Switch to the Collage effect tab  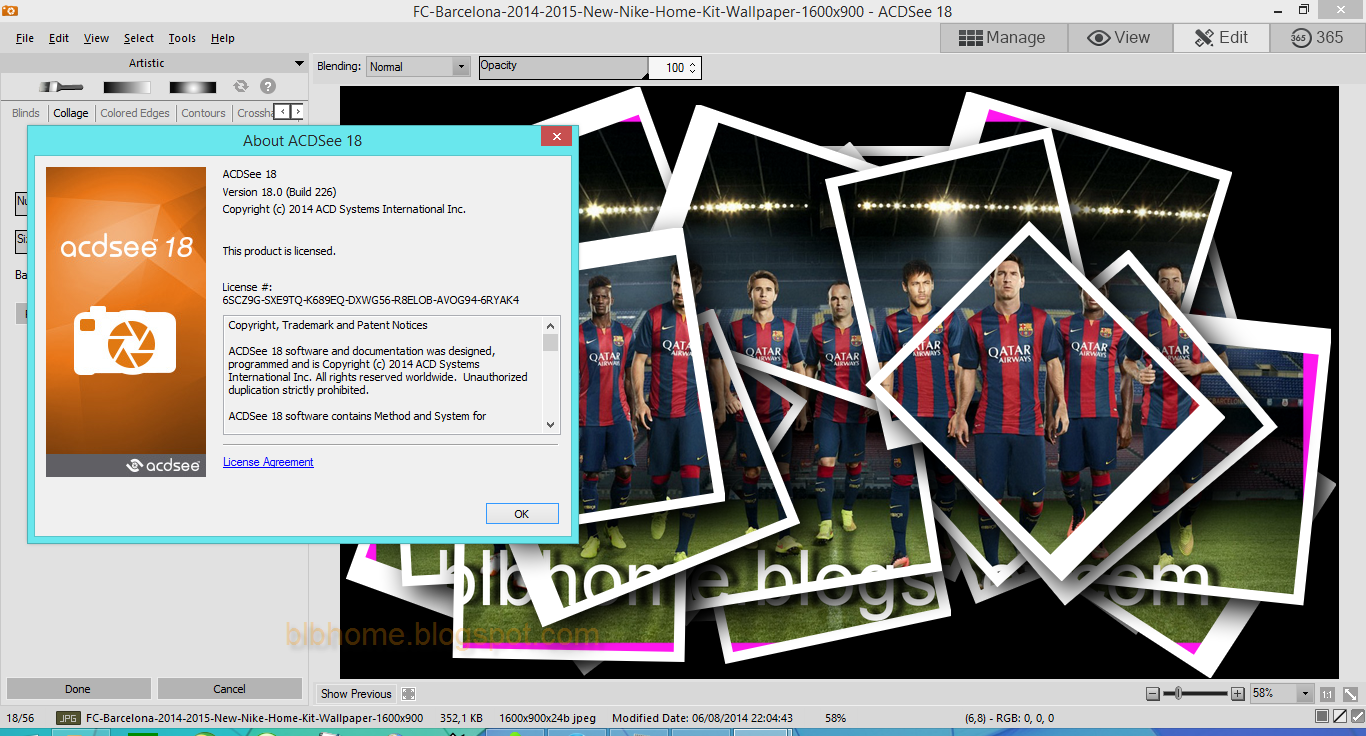pos(71,113)
